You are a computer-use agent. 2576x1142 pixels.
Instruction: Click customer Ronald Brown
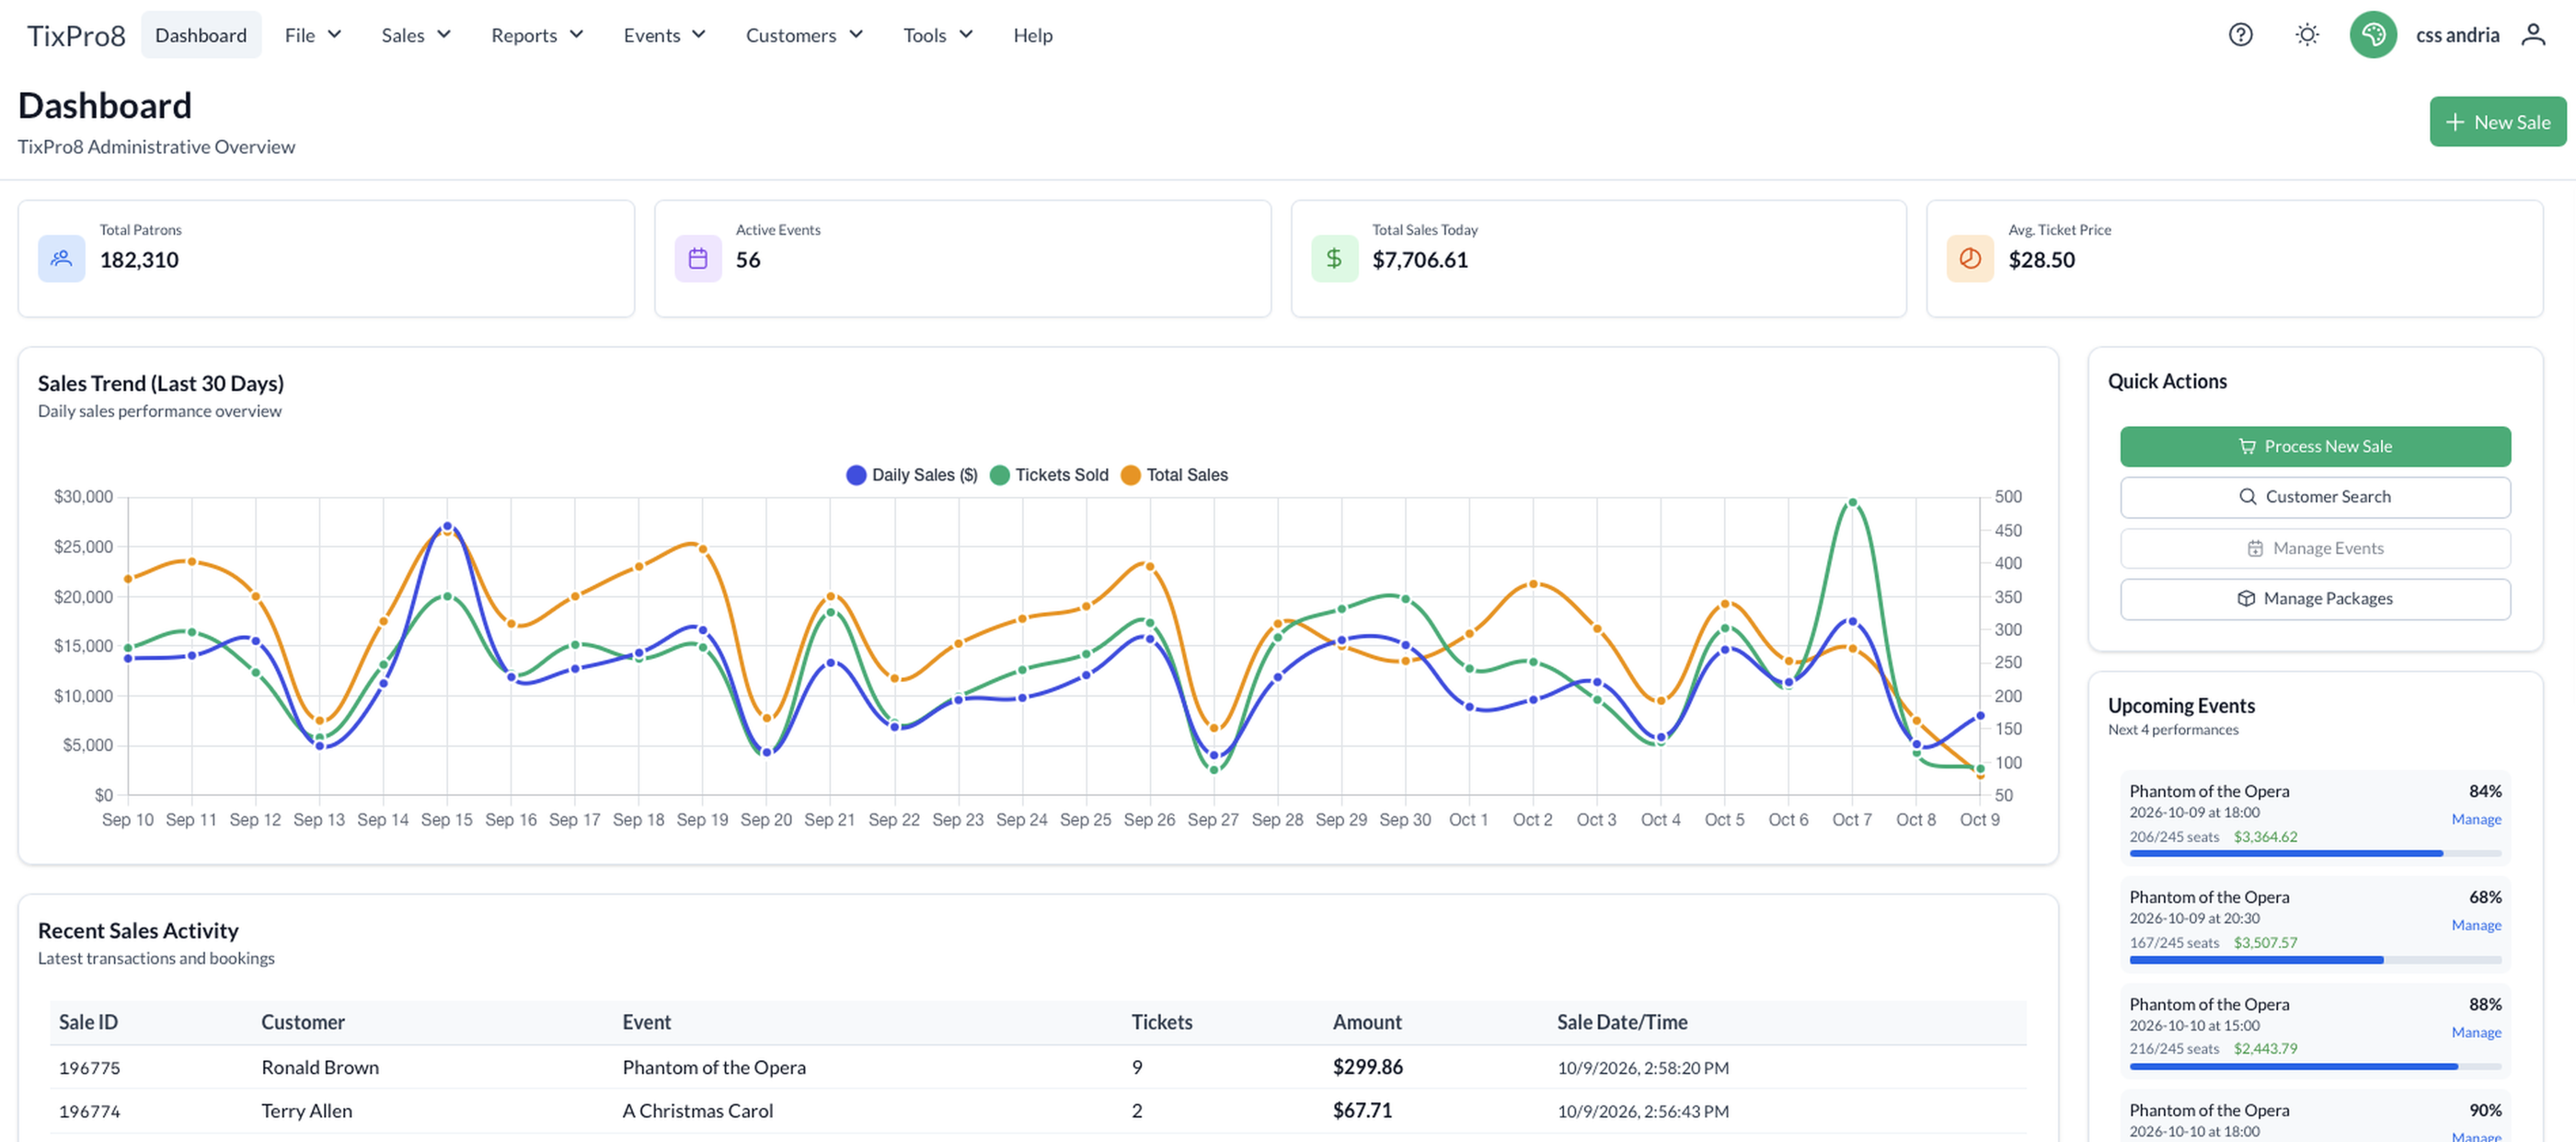coord(320,1068)
